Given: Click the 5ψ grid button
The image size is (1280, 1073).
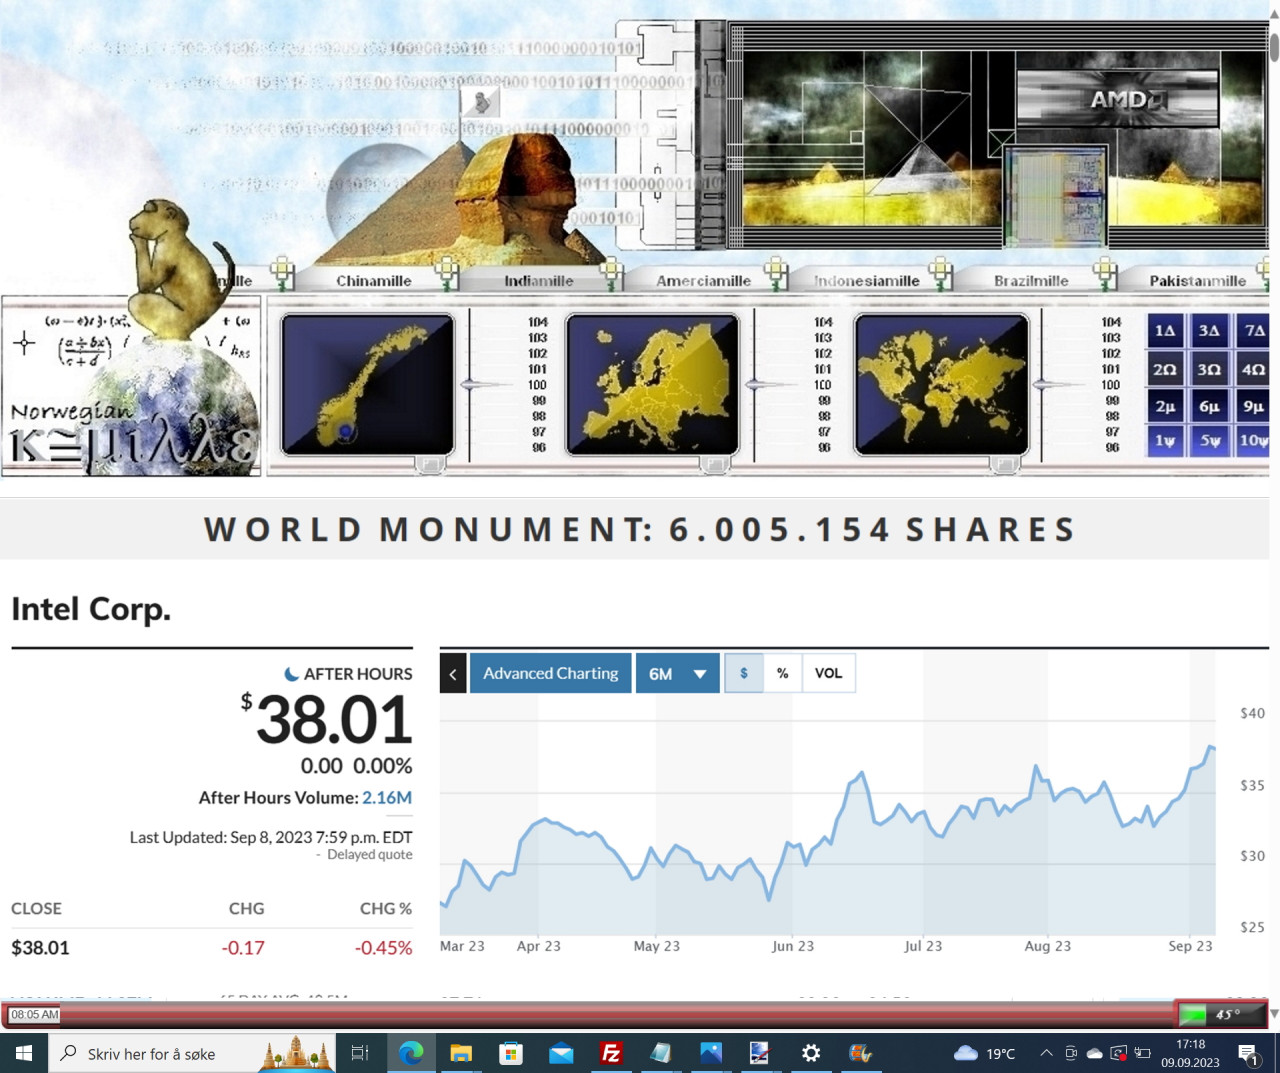Looking at the screenshot, I should click(x=1209, y=440).
